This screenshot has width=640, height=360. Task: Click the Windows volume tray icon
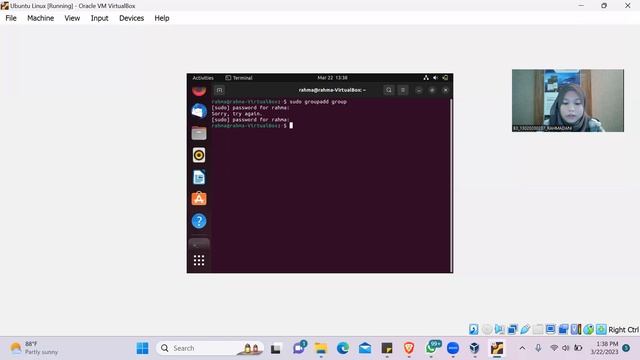[566, 348]
